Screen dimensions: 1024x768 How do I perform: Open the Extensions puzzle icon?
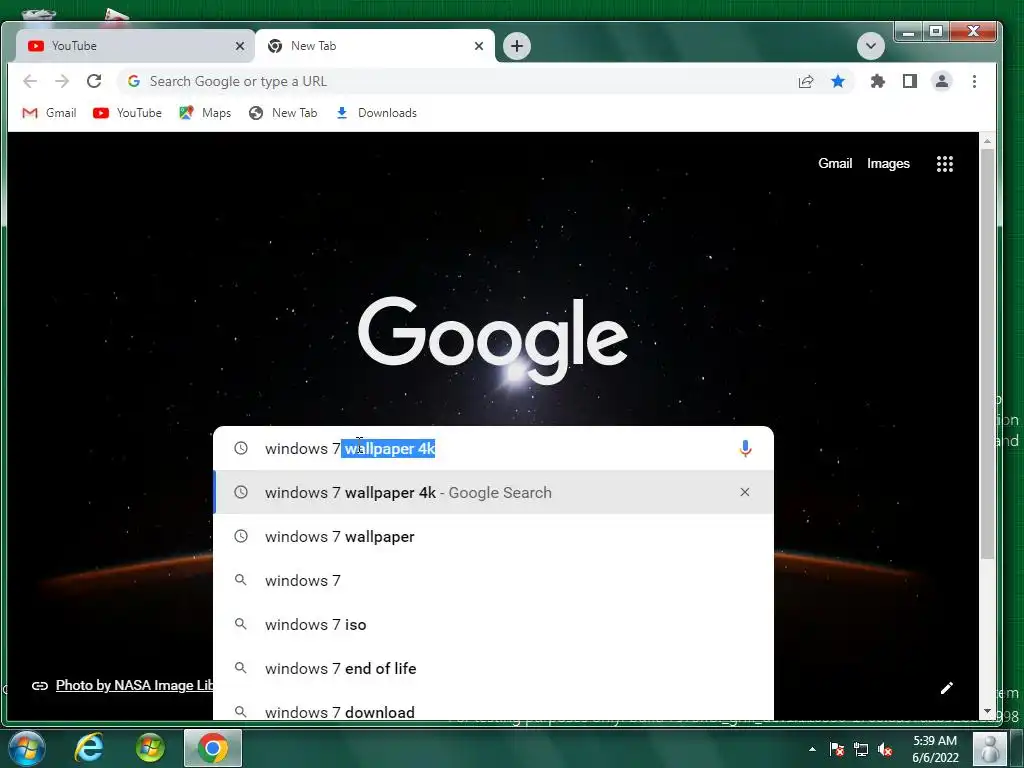[x=878, y=81]
